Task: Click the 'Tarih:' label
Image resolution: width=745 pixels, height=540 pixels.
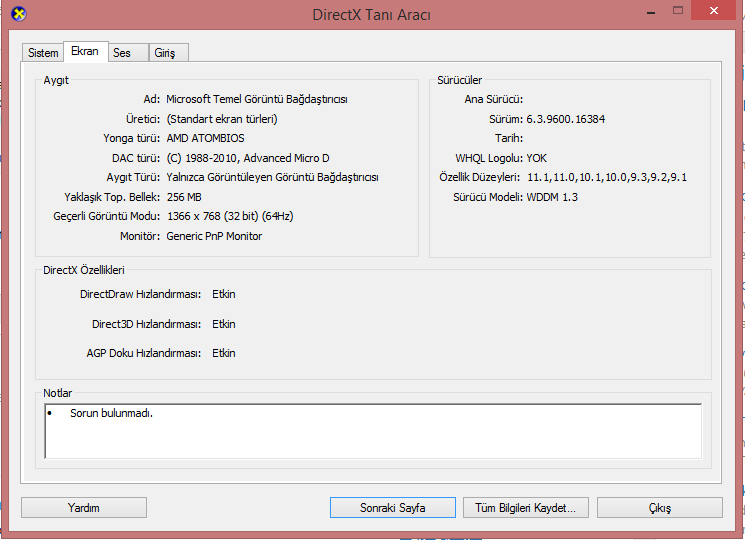Action: (509, 138)
